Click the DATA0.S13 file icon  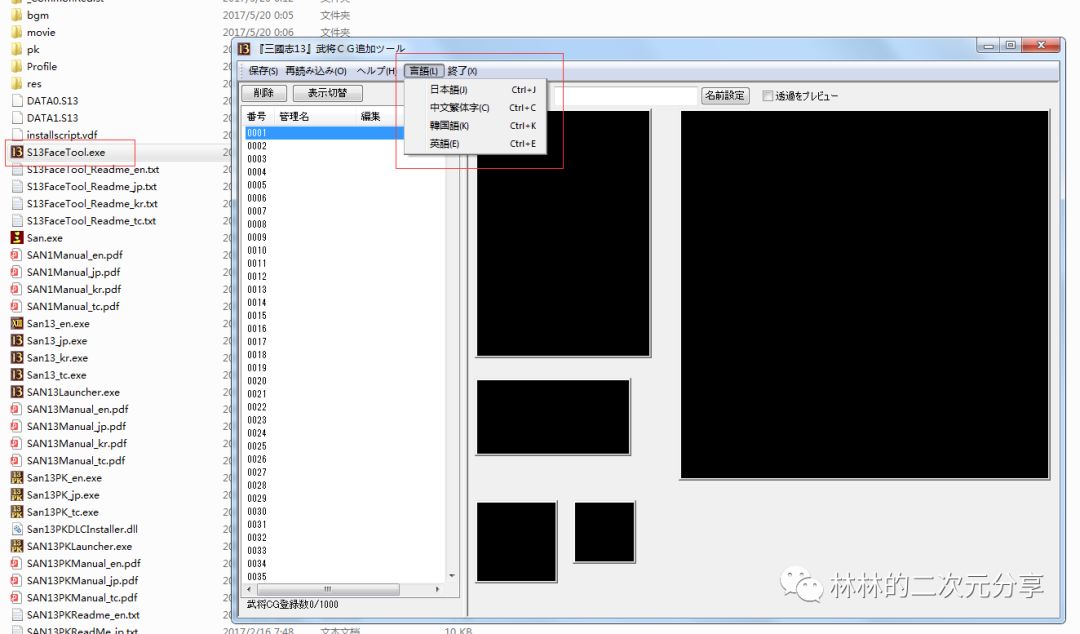click(x=17, y=101)
